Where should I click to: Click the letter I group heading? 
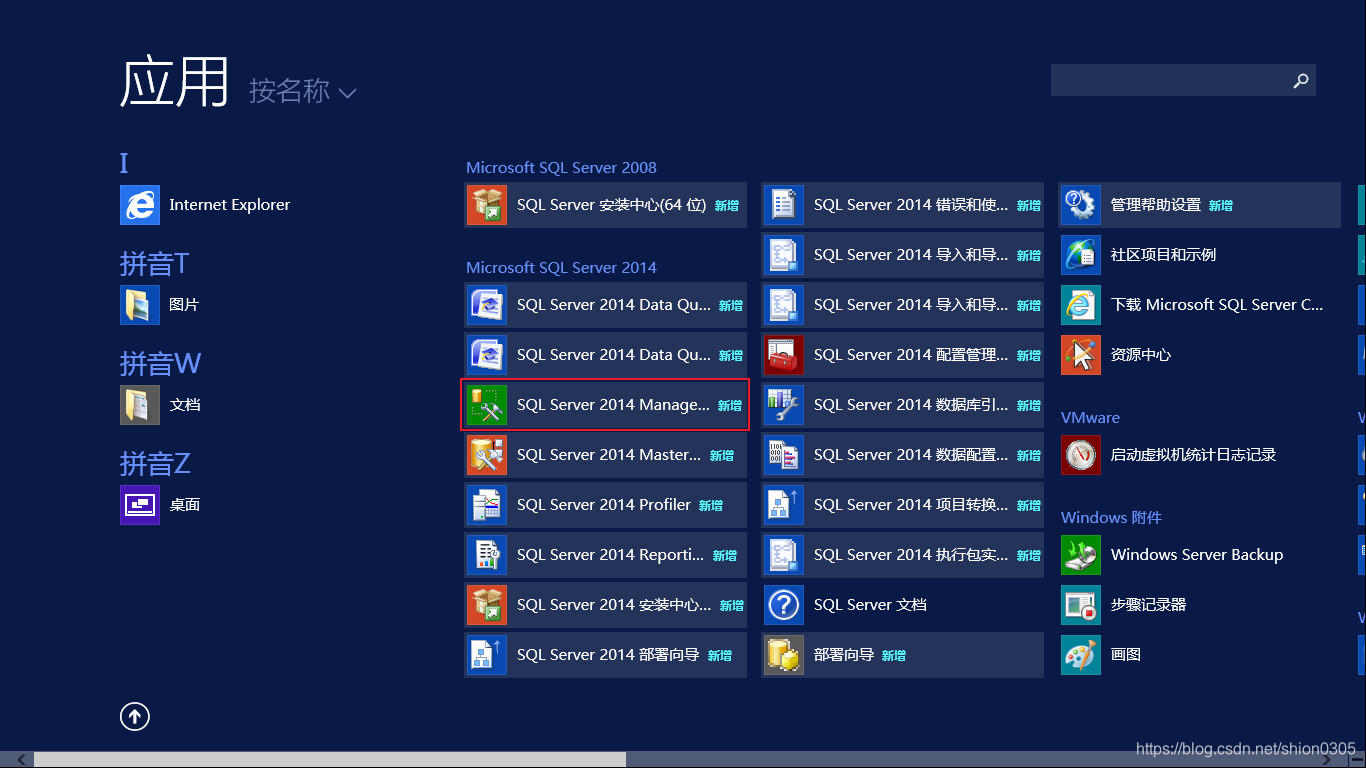[124, 163]
